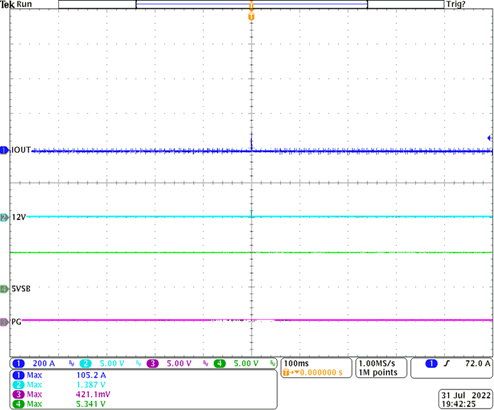The image size is (494, 410).
Task: Select channel 4 5VSB ground marker
Action: tap(4, 289)
